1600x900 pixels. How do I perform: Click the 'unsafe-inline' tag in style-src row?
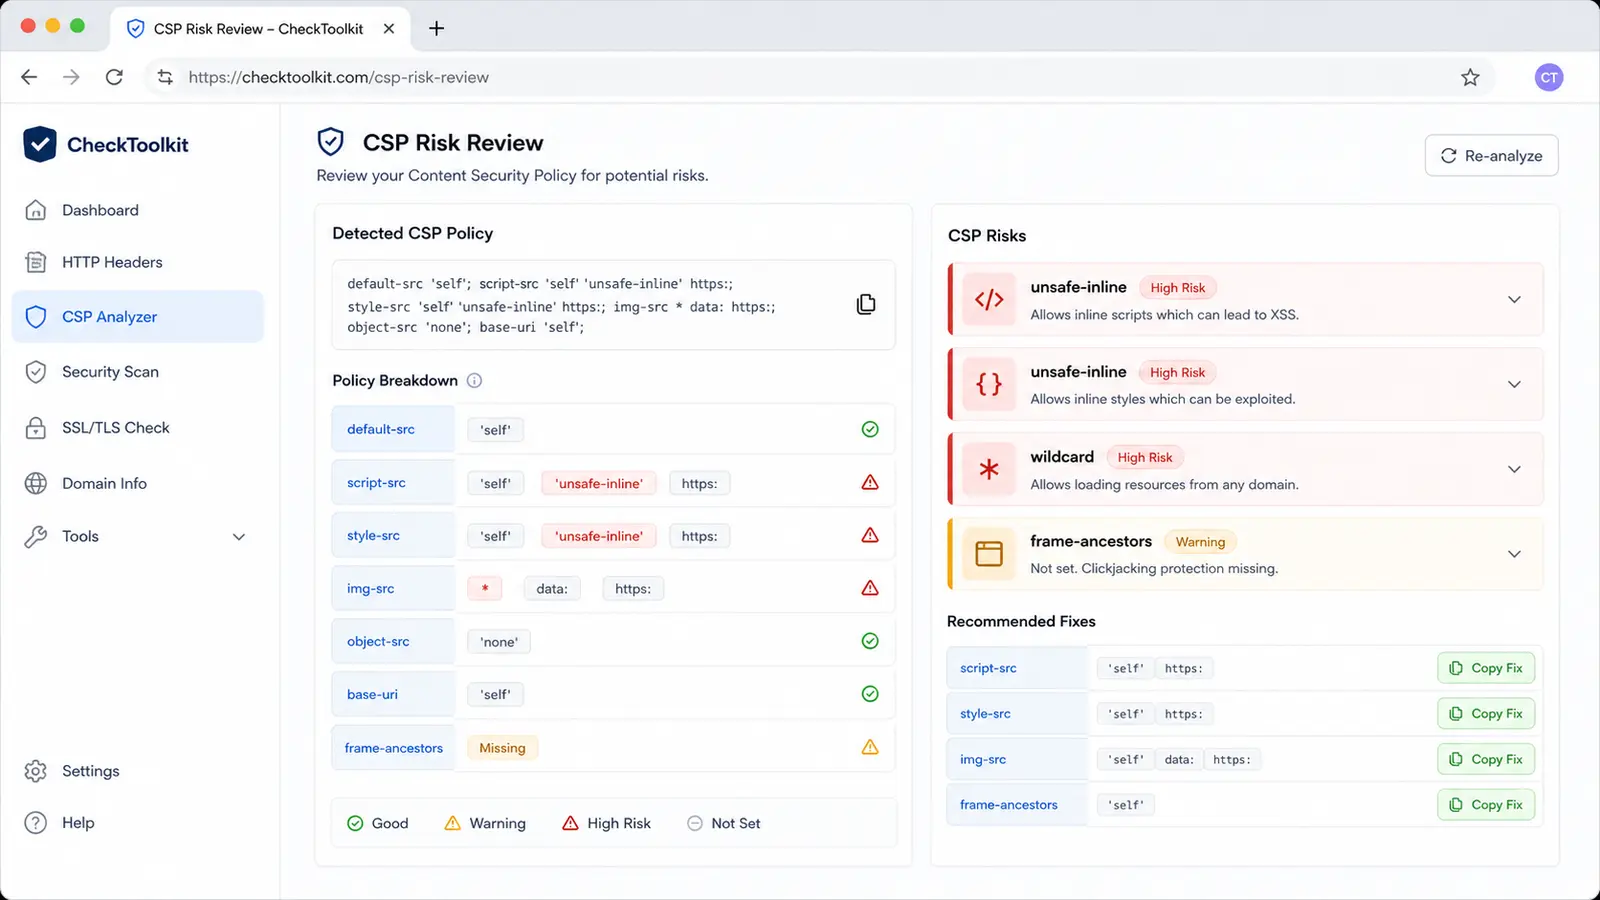pos(599,536)
